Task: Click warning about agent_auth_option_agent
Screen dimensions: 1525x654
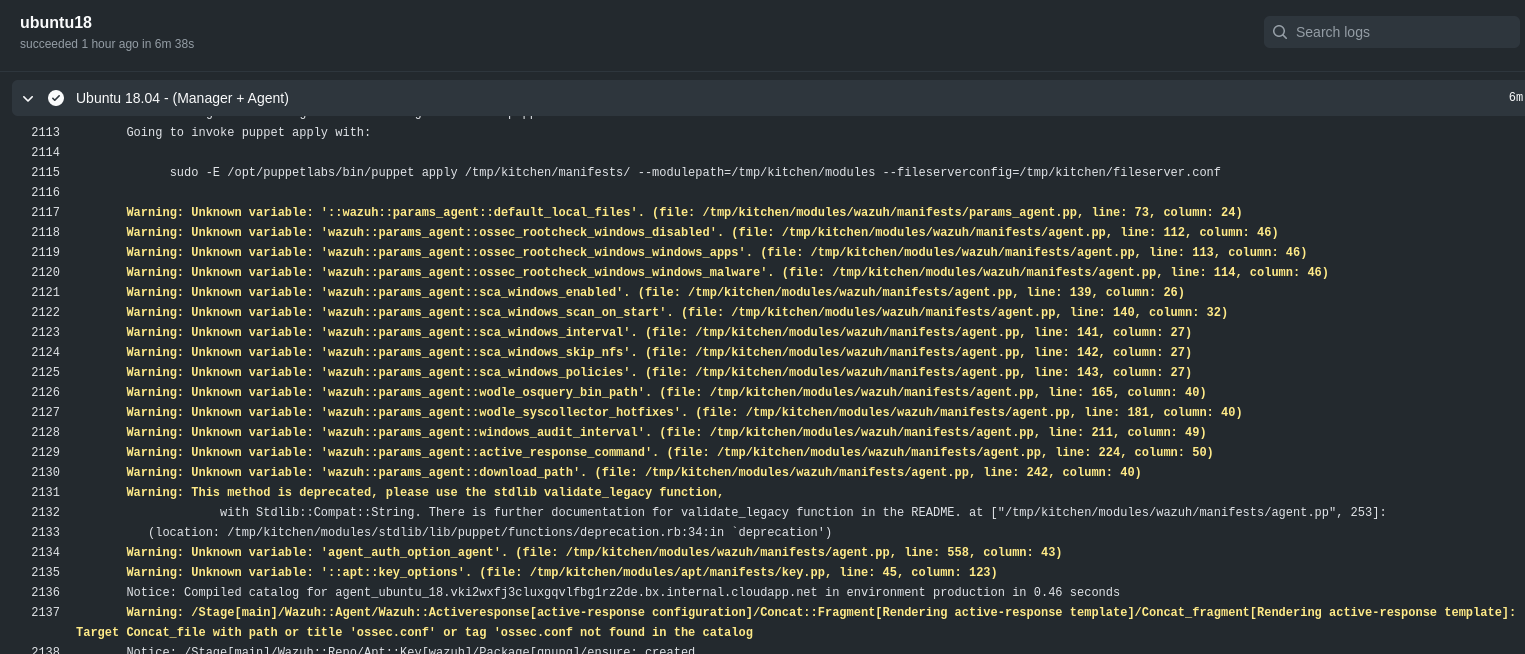Action: tap(594, 553)
